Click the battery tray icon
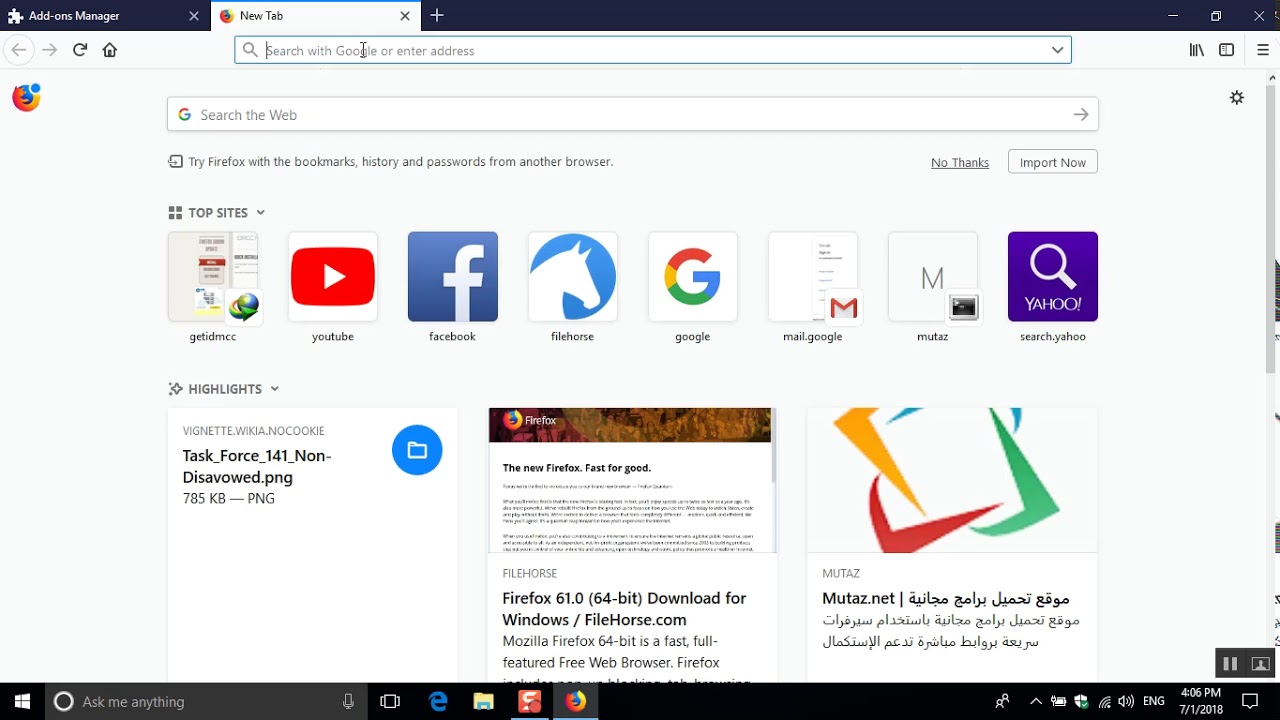This screenshot has height=720, width=1280. click(1058, 701)
